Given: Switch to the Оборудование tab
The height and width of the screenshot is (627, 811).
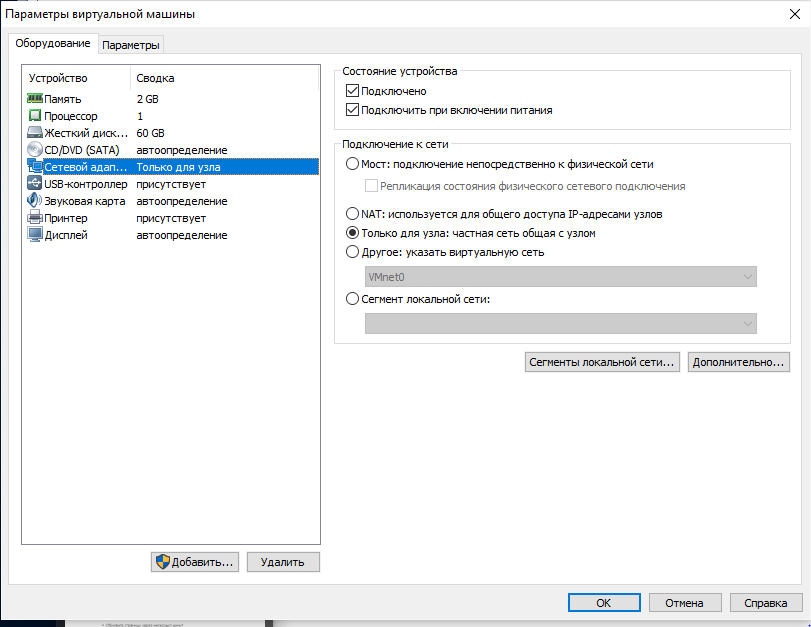Looking at the screenshot, I should point(53,43).
